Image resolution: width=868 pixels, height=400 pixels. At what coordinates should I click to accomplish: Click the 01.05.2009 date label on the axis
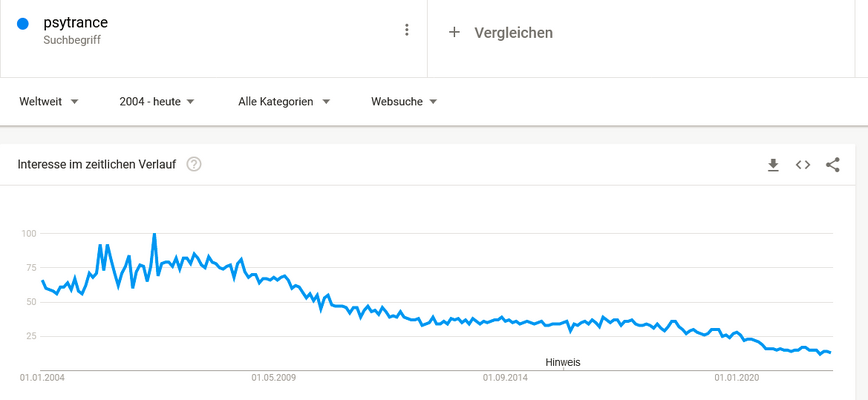[273, 378]
